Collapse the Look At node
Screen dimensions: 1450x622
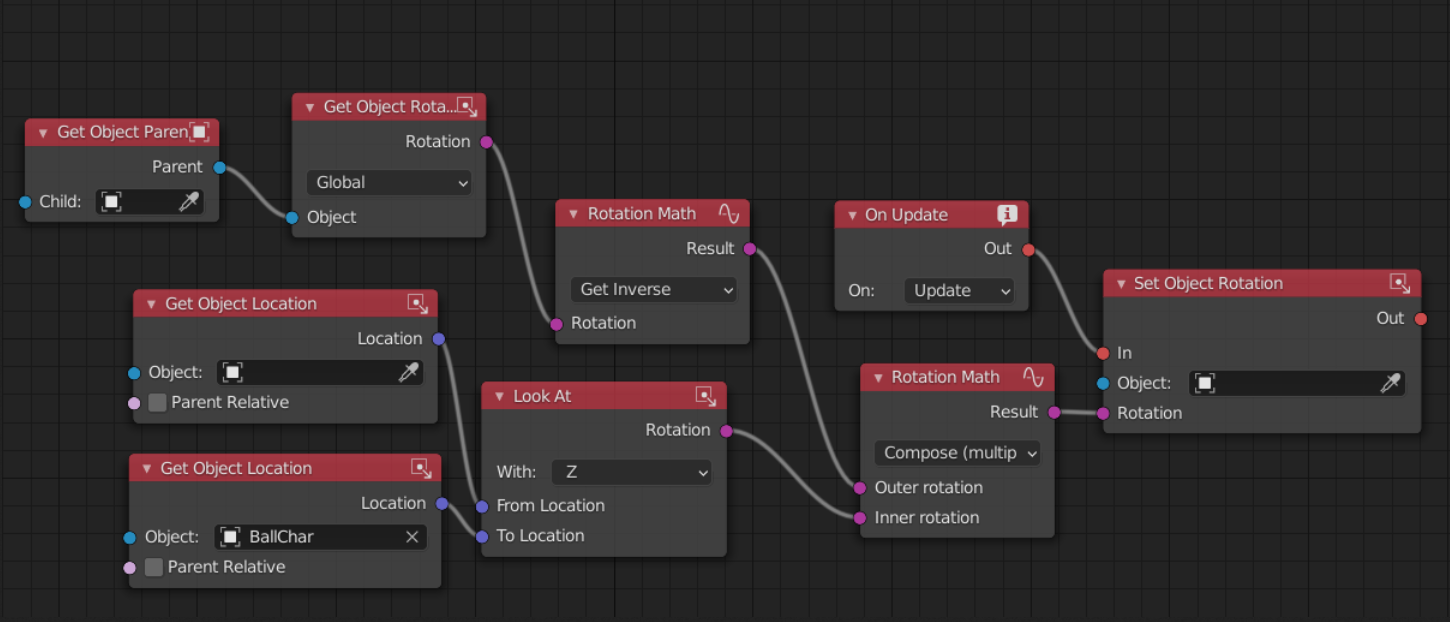[498, 395]
